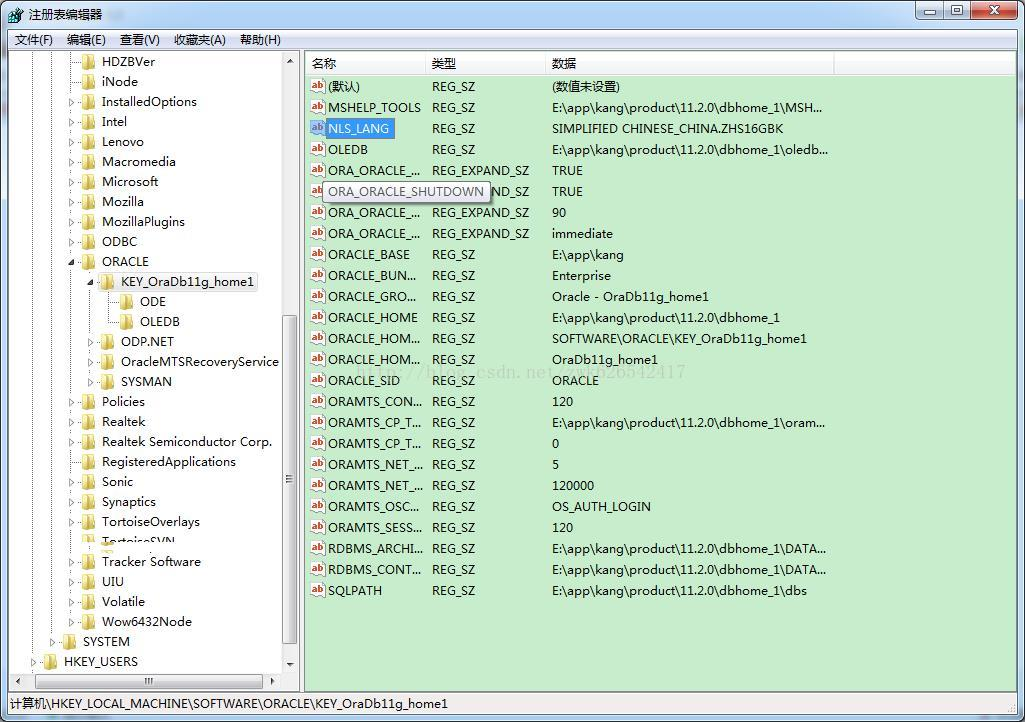Click the Policies folder icon
The height and width of the screenshot is (722, 1025).
pos(89,402)
